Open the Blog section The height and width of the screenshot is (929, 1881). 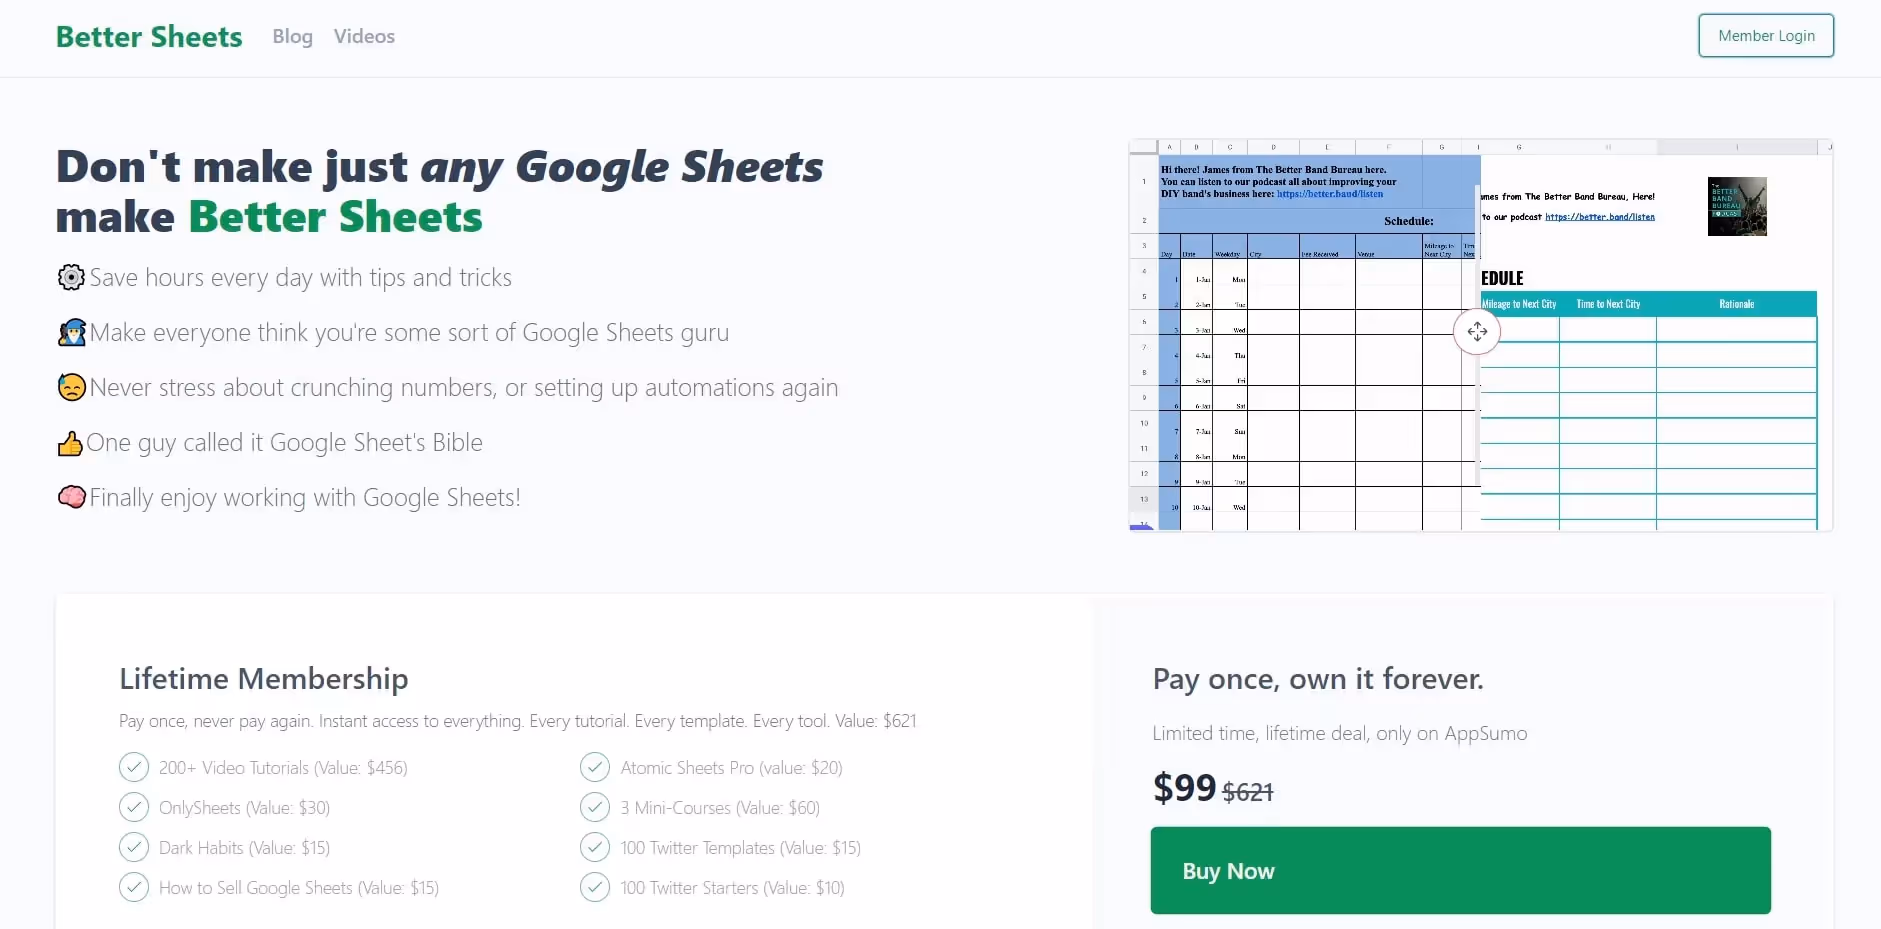[291, 36]
